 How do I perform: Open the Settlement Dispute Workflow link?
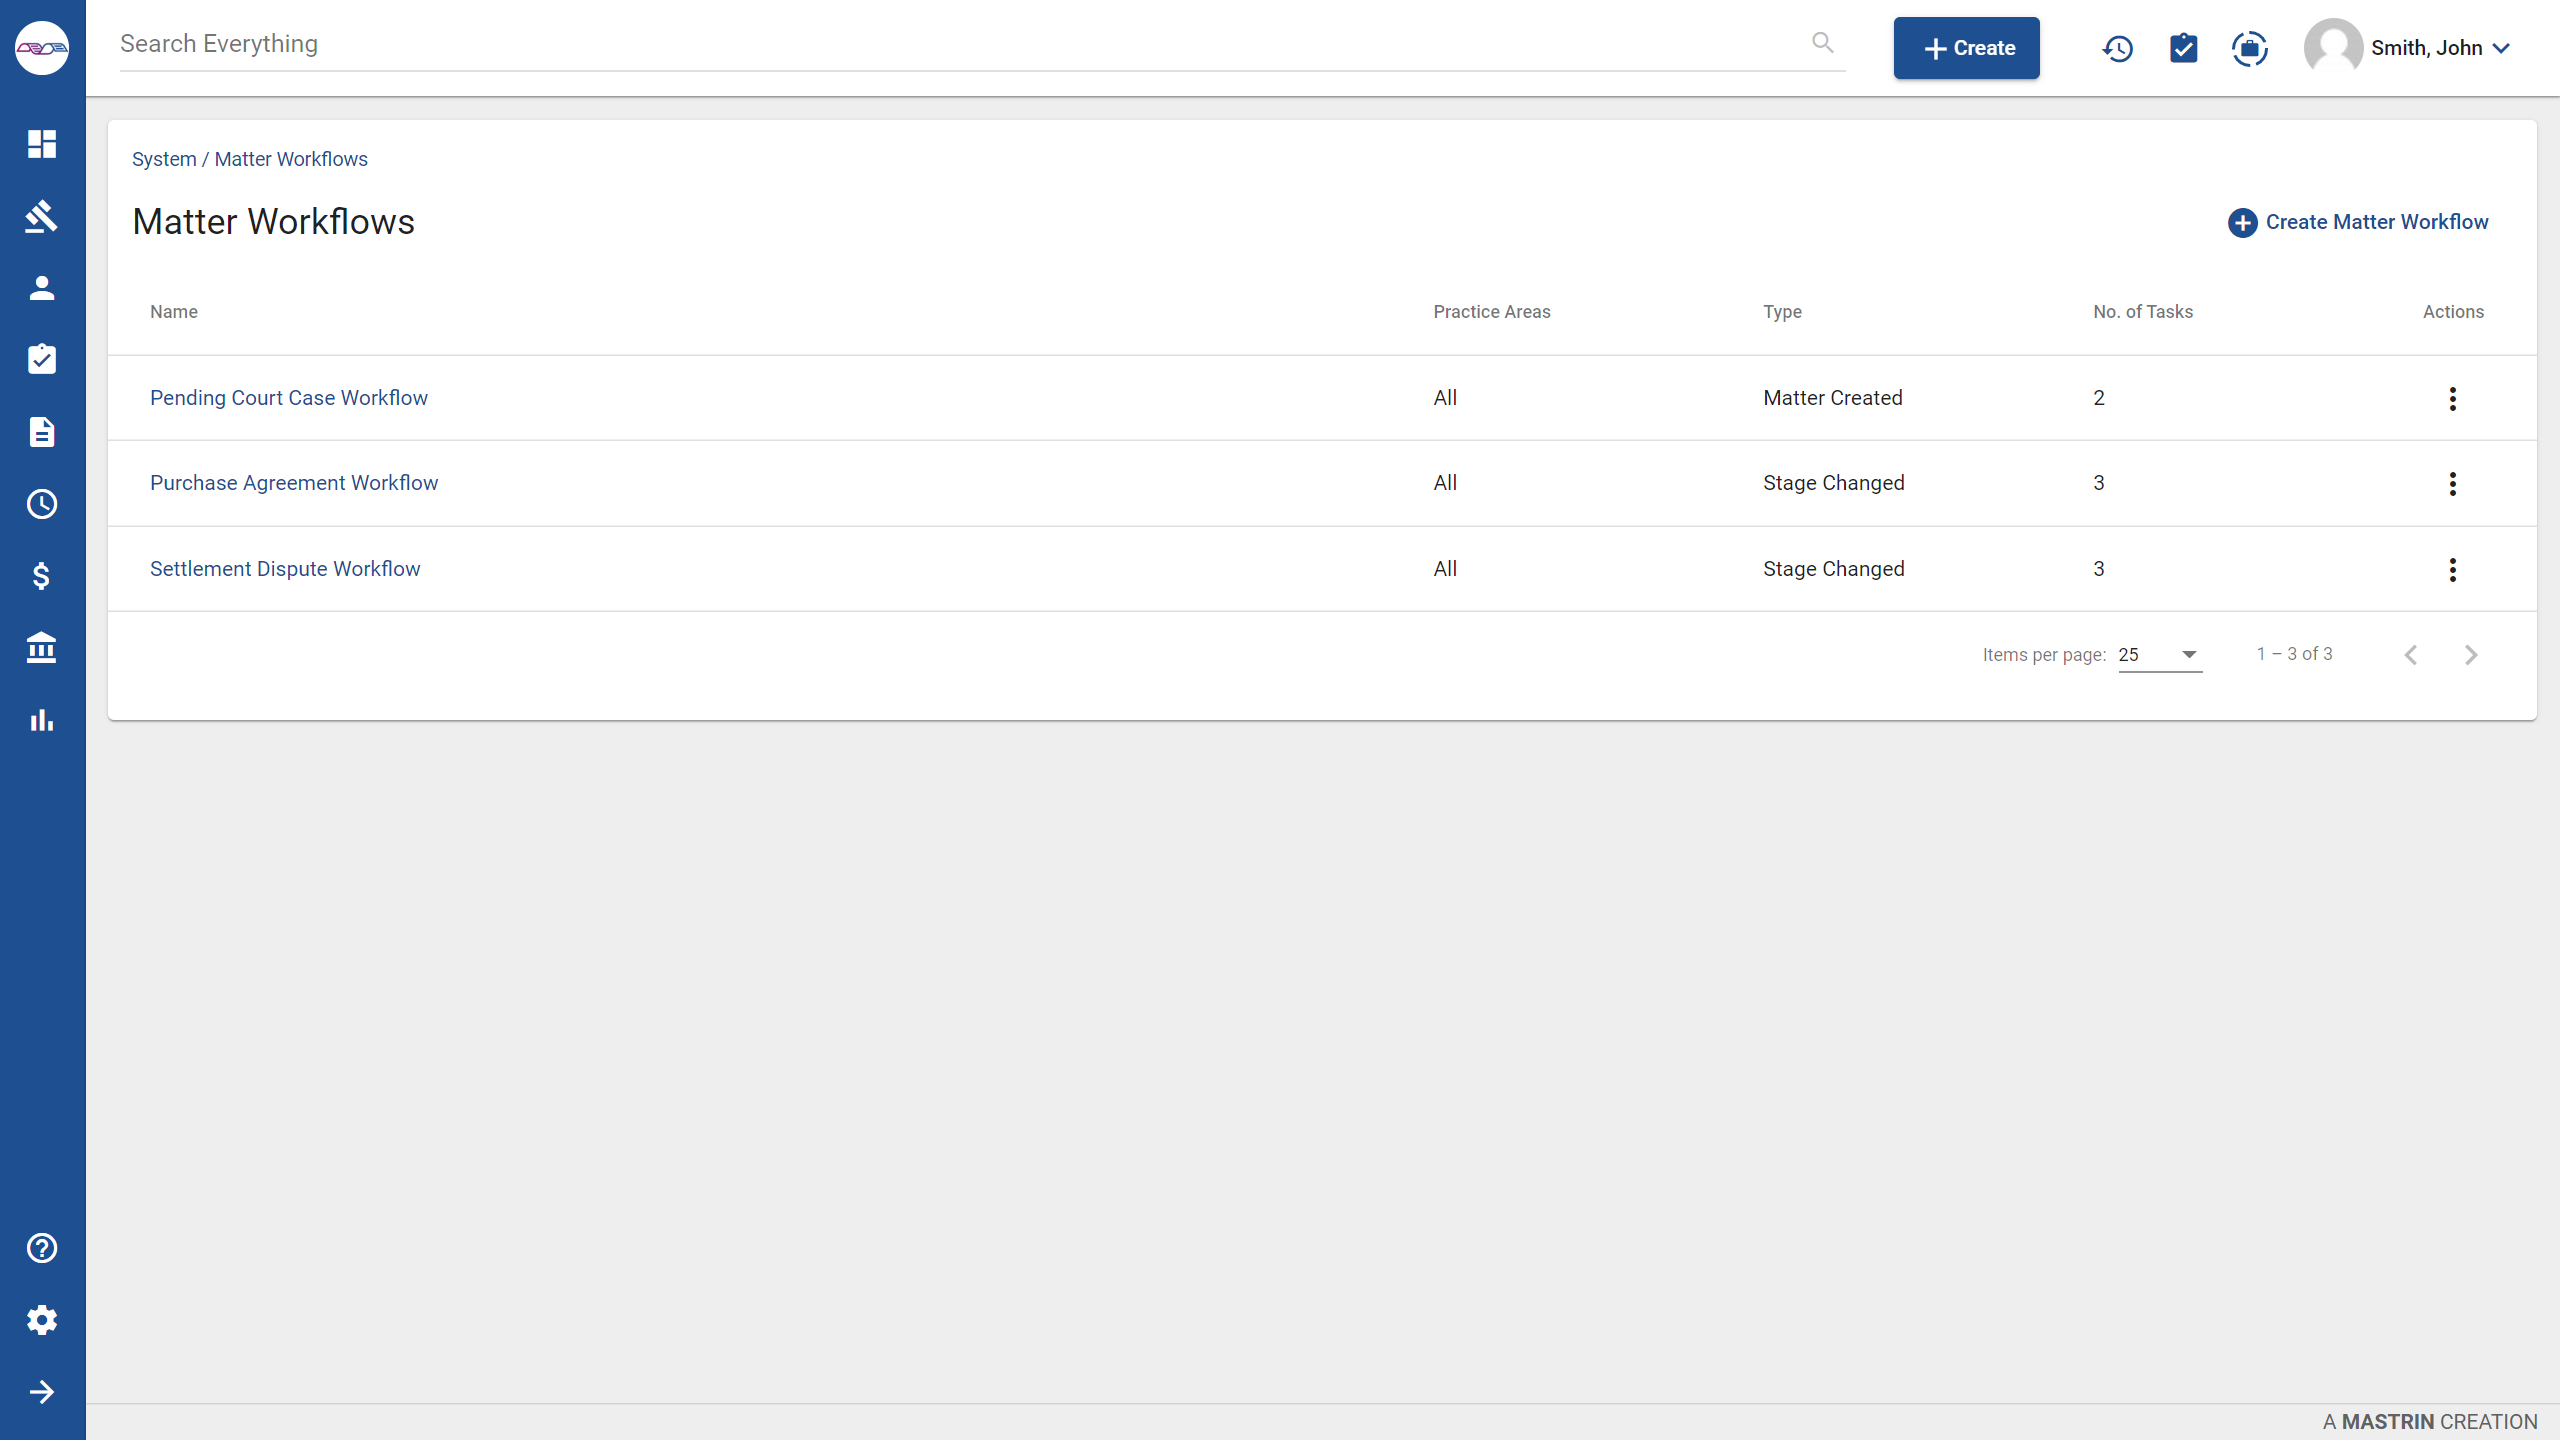[285, 568]
